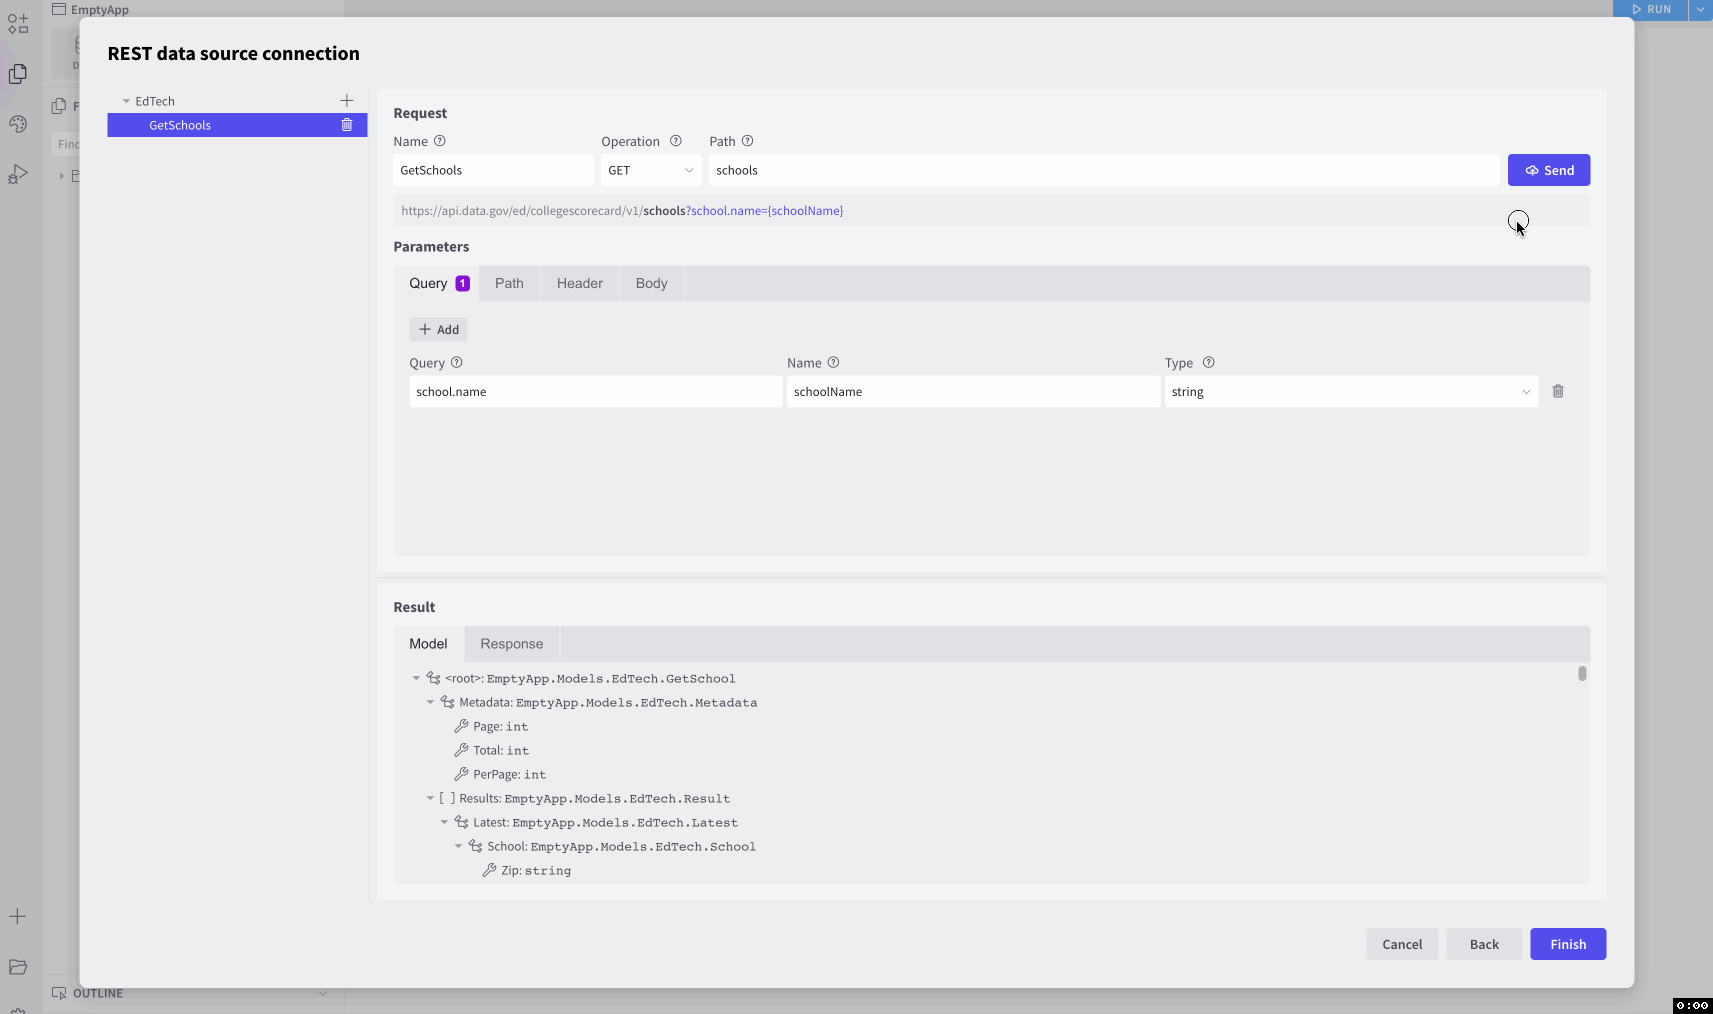1713x1014 pixels.
Task: Switch to the Body parameters tab
Action: click(651, 283)
